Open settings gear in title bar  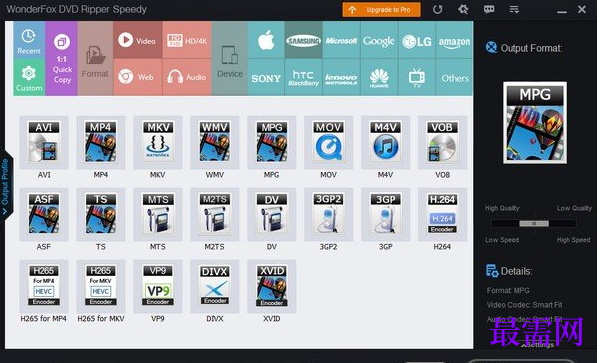463,9
